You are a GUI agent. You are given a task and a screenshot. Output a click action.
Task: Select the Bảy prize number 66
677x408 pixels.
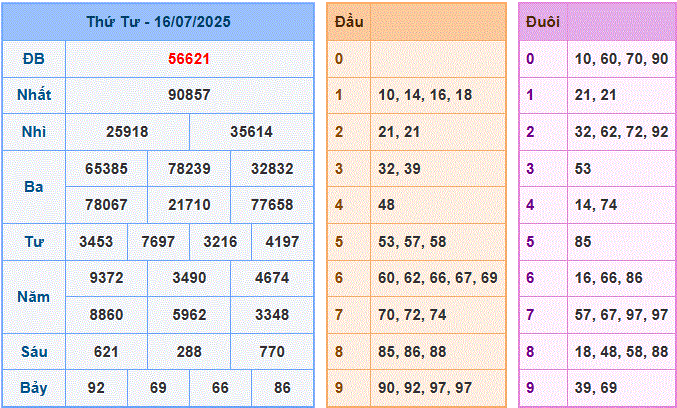[x=220, y=388]
